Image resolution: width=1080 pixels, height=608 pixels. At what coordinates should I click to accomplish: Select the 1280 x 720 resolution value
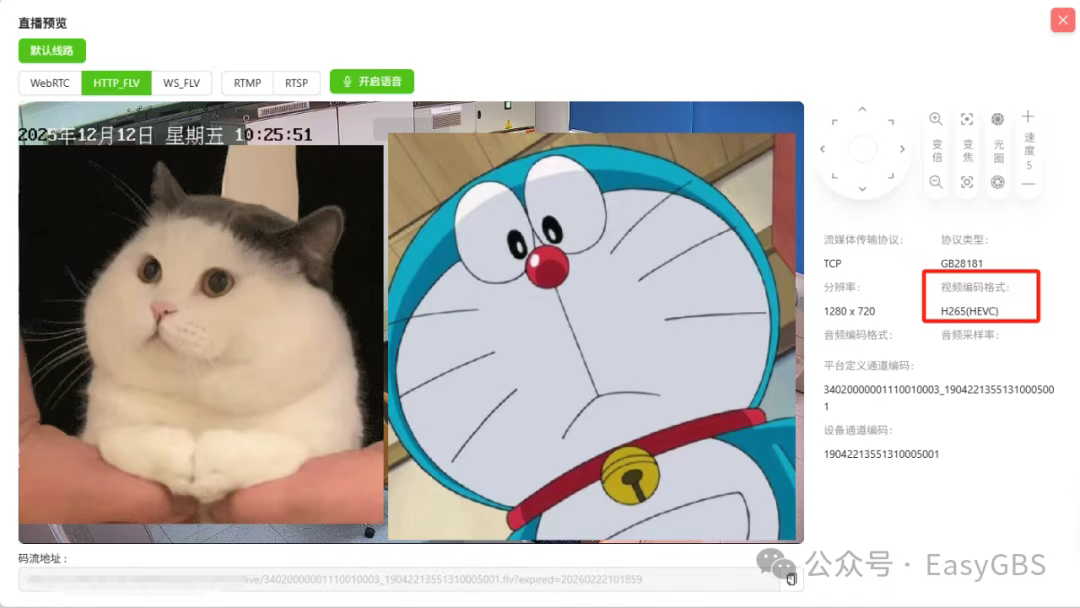coord(849,311)
